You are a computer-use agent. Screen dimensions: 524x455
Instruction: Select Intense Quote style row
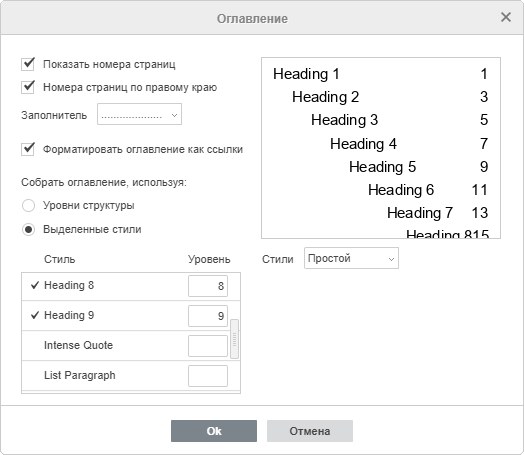coord(131,346)
